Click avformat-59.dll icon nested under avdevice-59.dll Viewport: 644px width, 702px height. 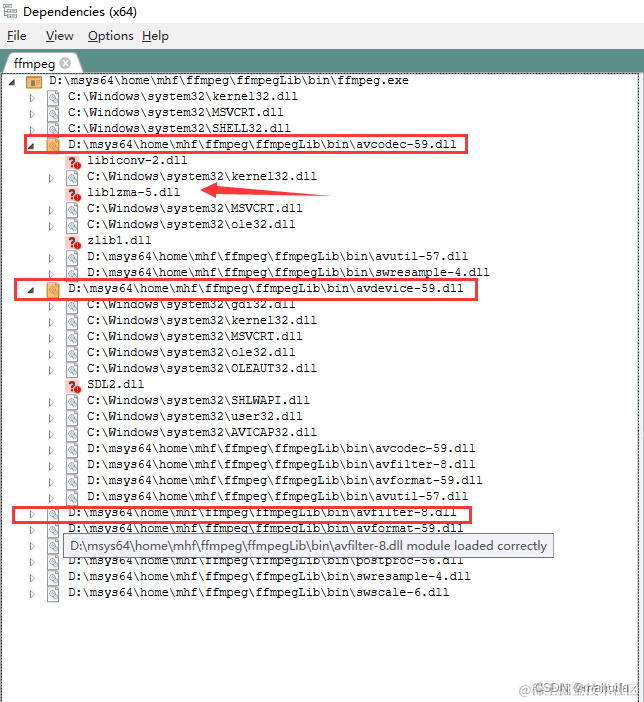pyautogui.click(x=72, y=482)
